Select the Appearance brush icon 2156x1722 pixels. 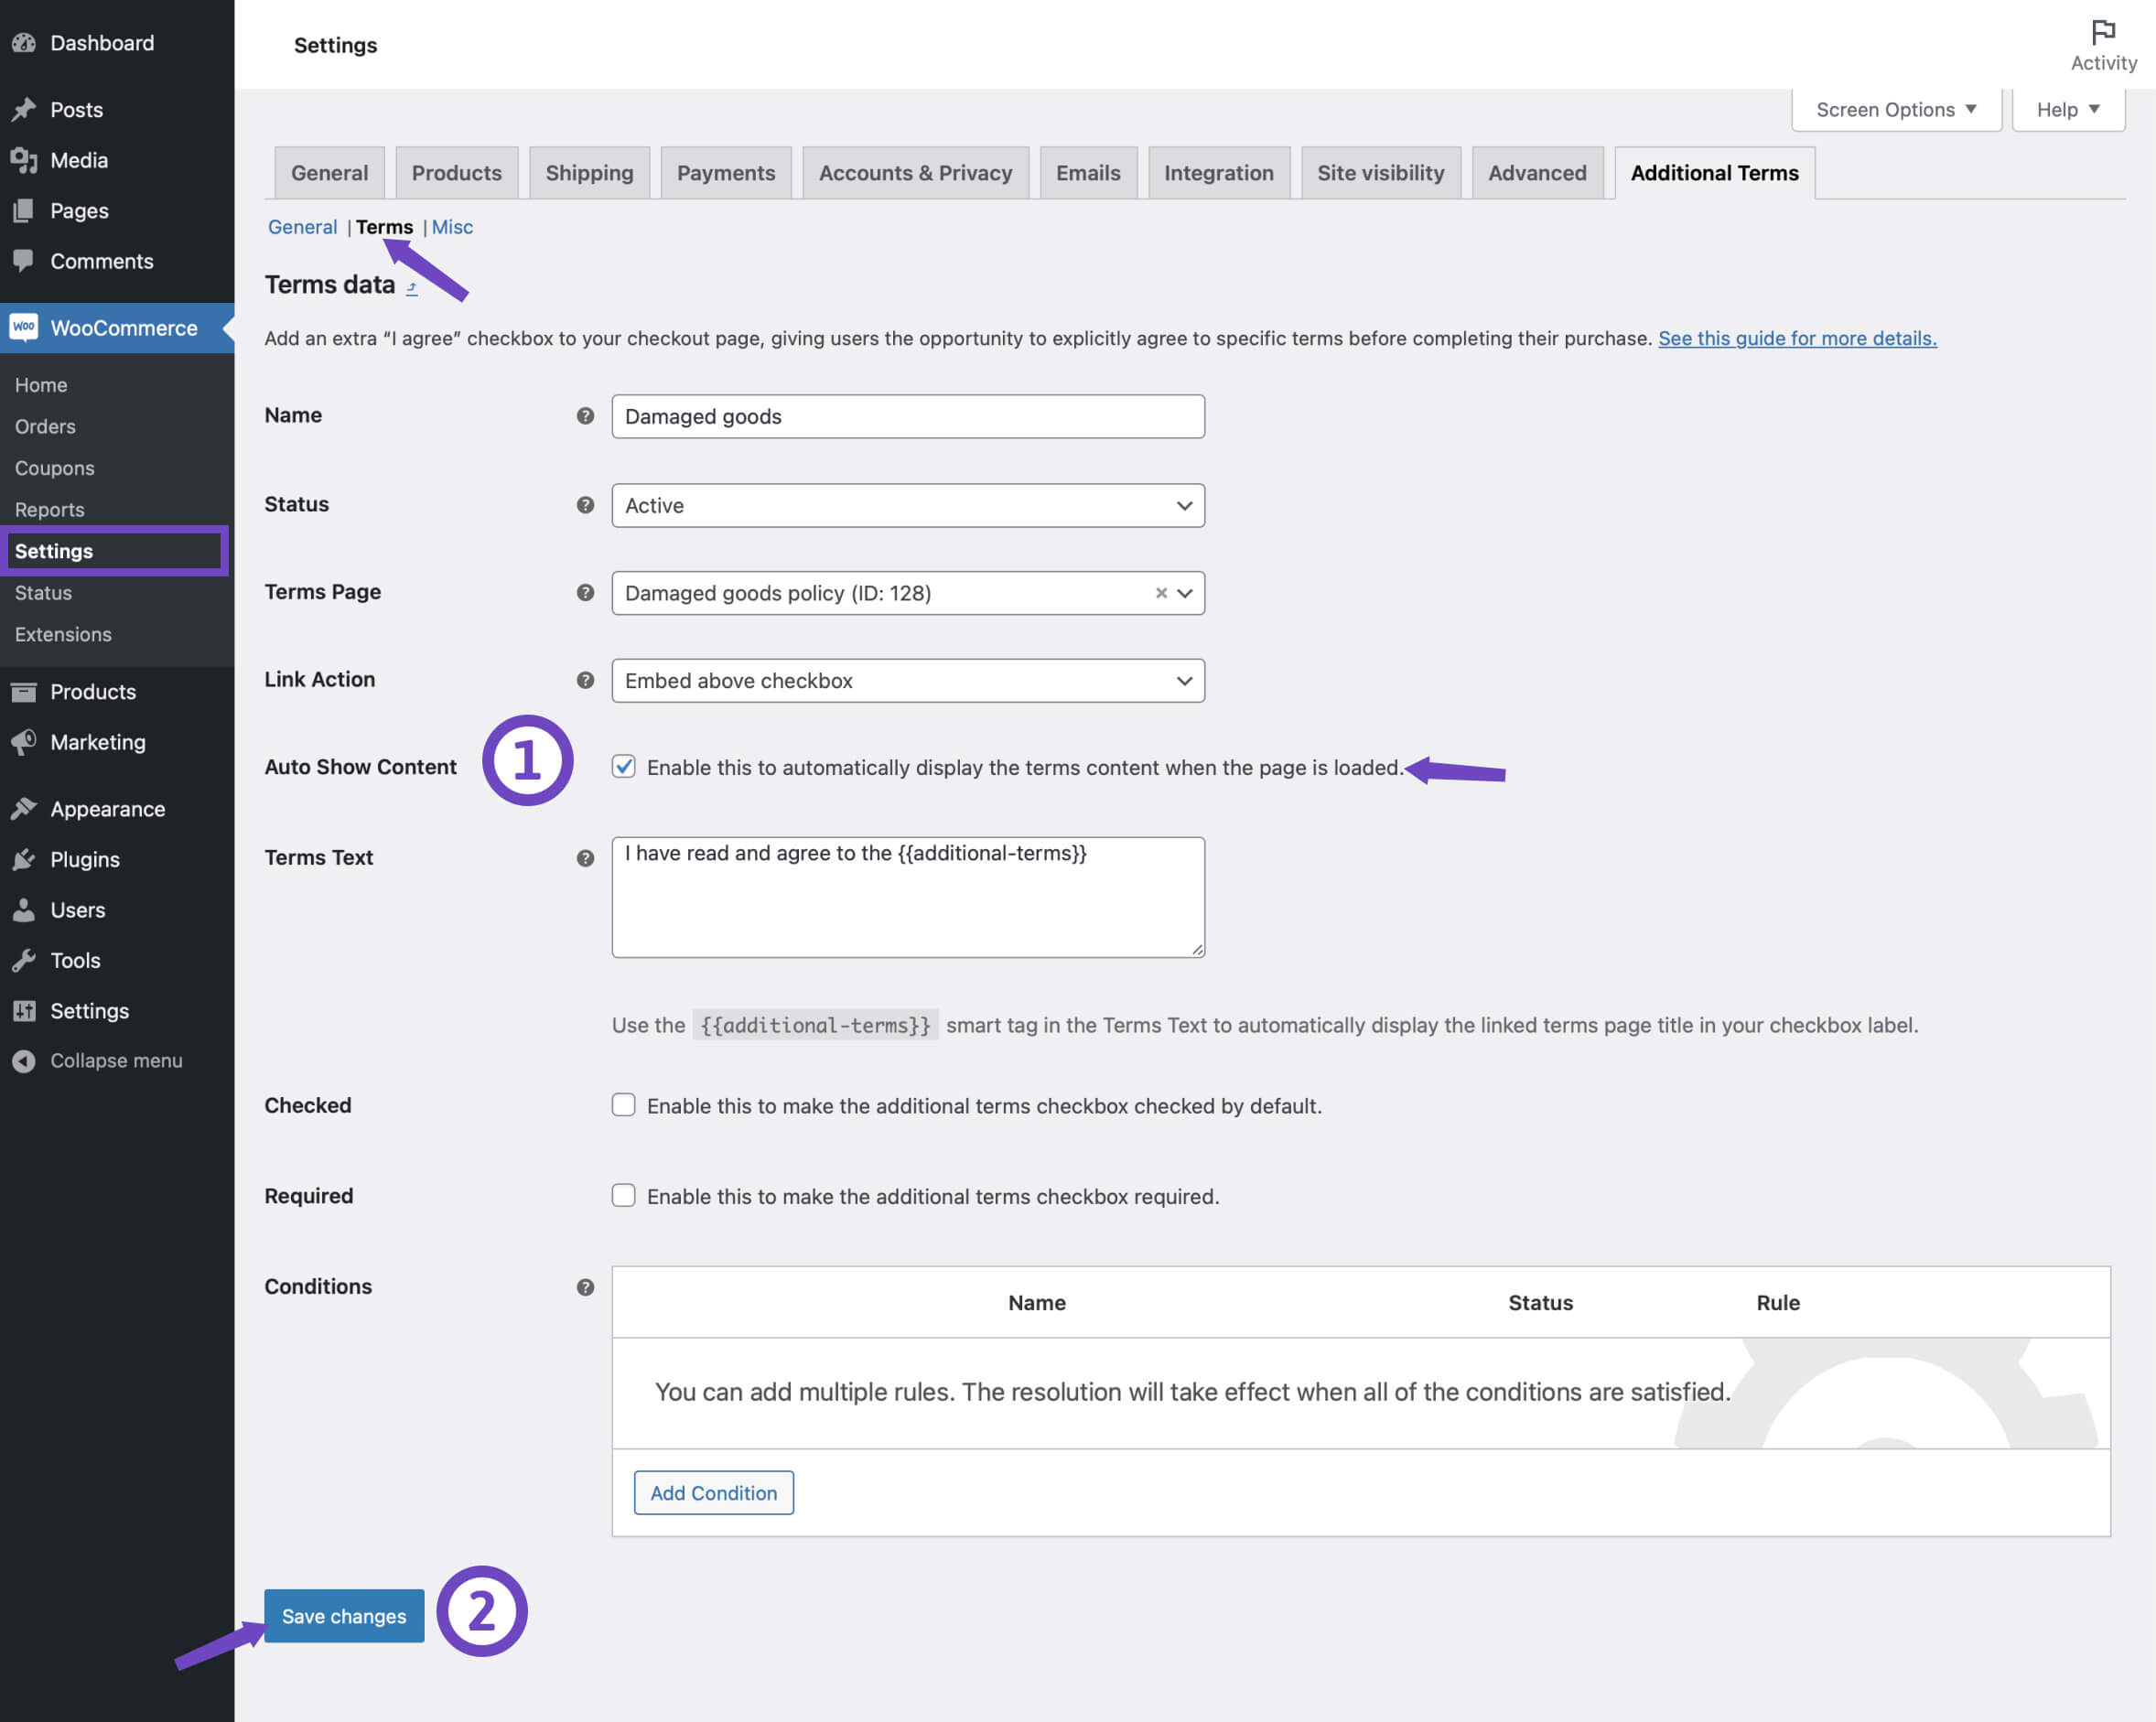point(24,808)
